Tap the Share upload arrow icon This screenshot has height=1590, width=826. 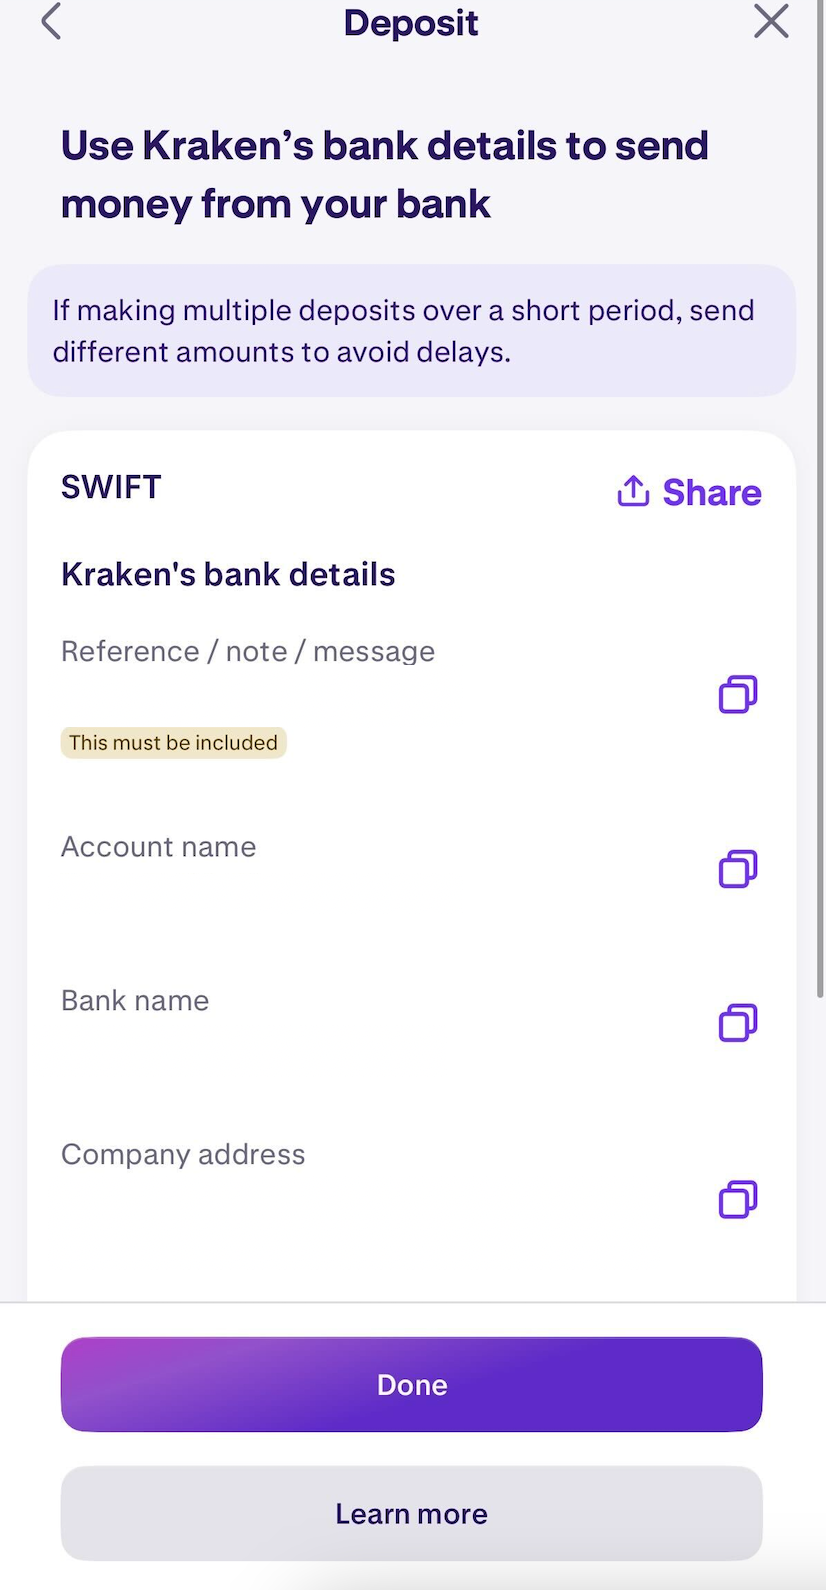633,491
